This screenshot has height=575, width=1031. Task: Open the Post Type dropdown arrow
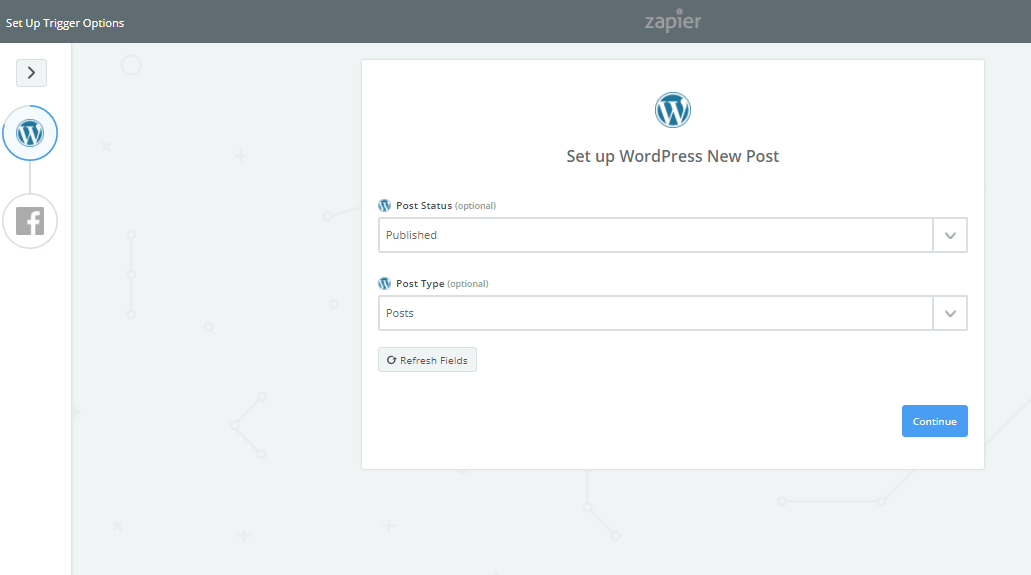[x=950, y=313]
